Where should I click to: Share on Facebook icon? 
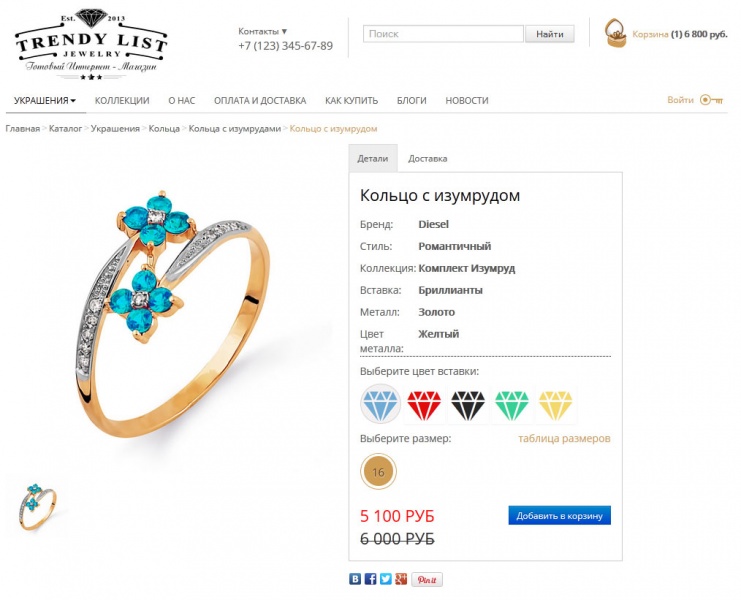point(370,579)
